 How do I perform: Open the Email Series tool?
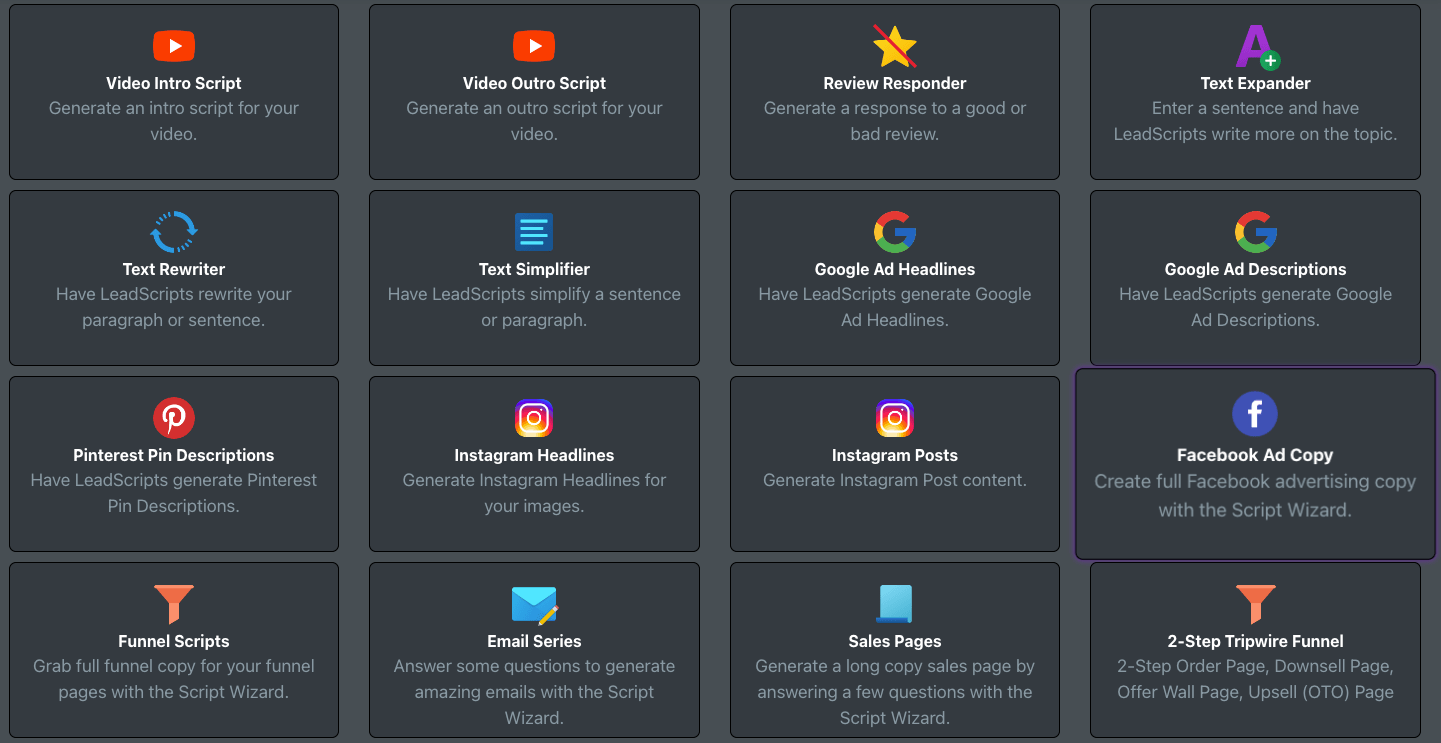[x=533, y=650]
